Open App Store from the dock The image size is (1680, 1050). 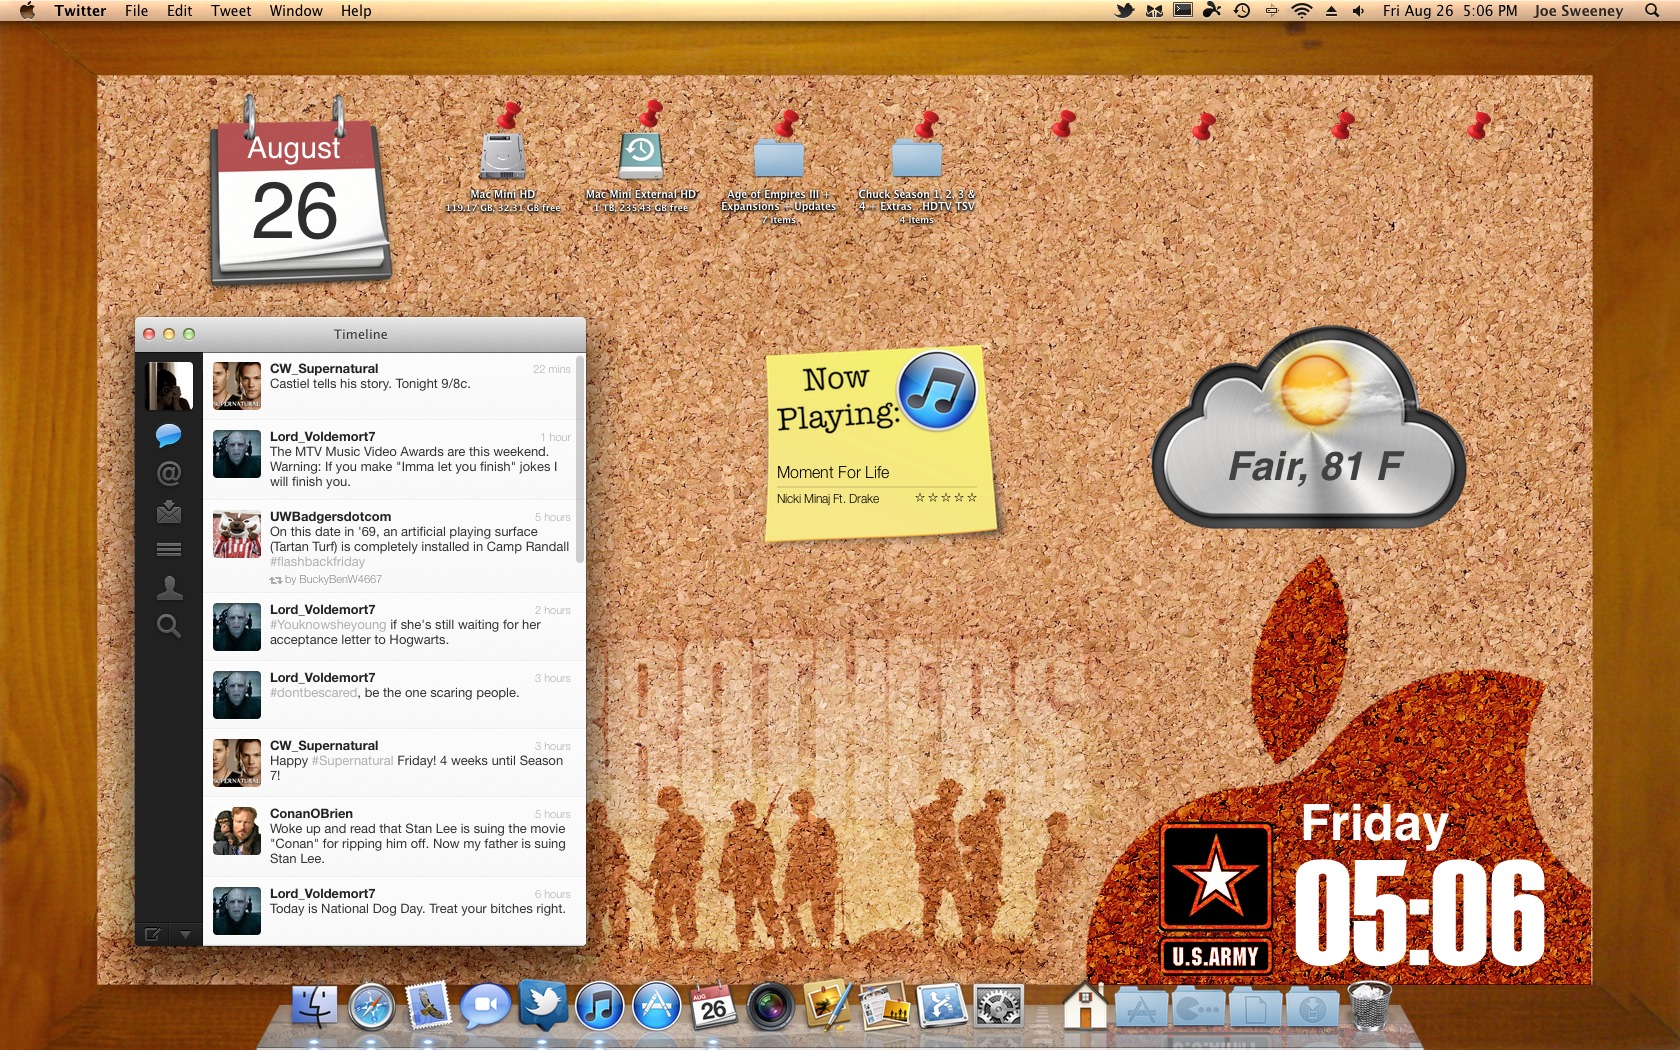(x=657, y=1006)
